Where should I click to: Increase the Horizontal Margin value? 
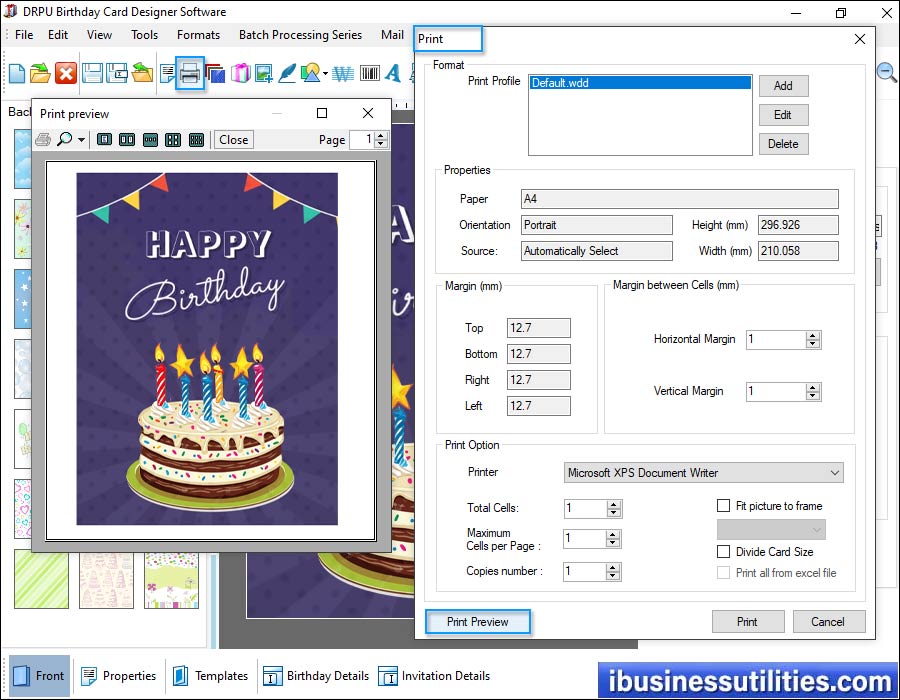(813, 335)
